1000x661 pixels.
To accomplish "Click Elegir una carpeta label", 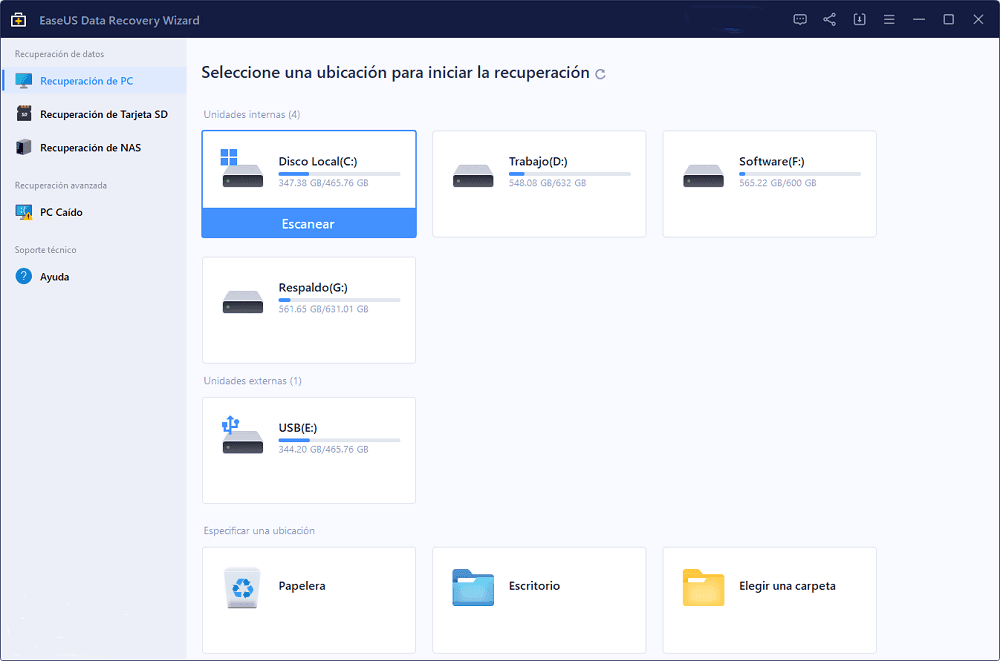I will (787, 586).
